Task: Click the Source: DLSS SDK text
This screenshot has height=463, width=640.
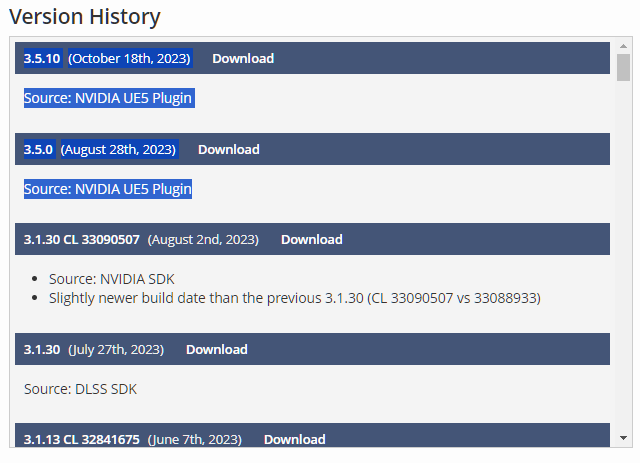Action: tap(80, 389)
